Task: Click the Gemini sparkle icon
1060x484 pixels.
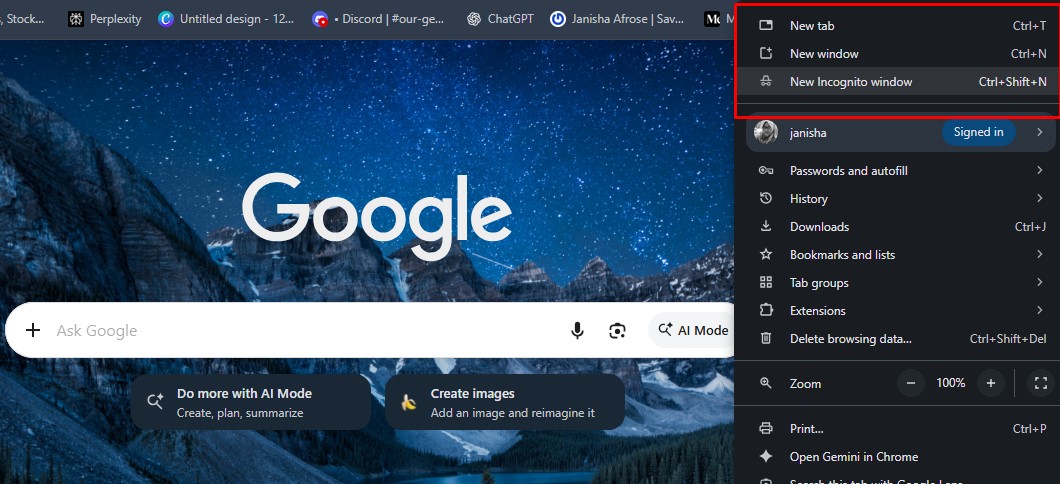Action: [766, 457]
